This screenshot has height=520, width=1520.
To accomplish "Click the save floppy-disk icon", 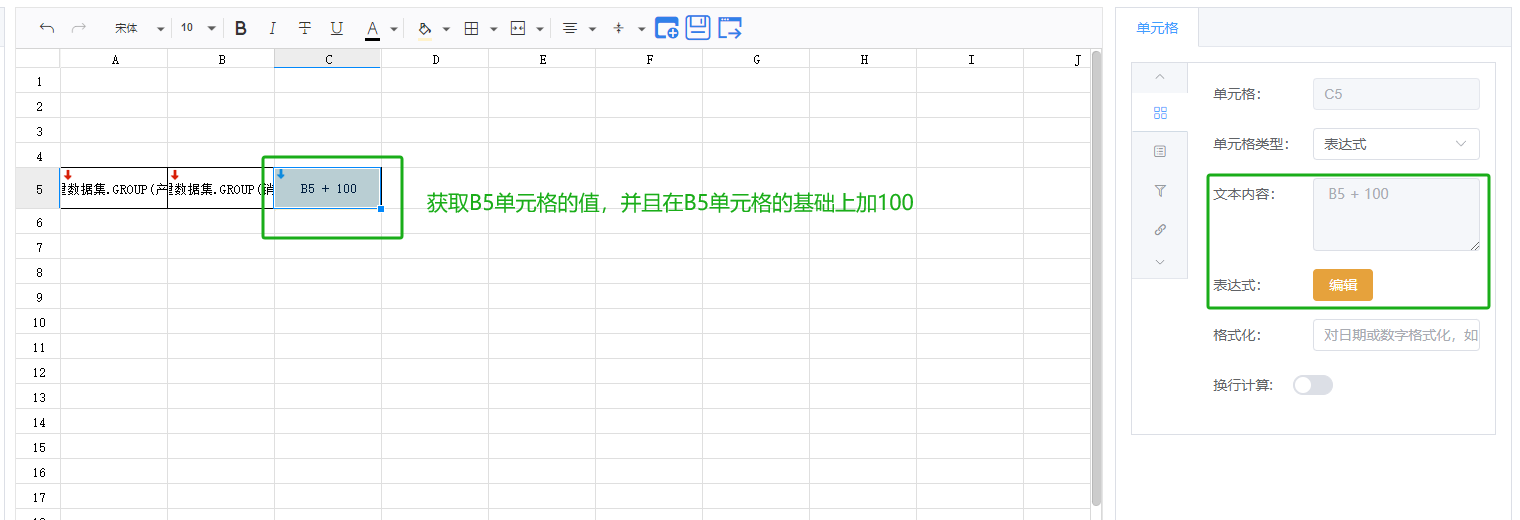I will (x=698, y=27).
